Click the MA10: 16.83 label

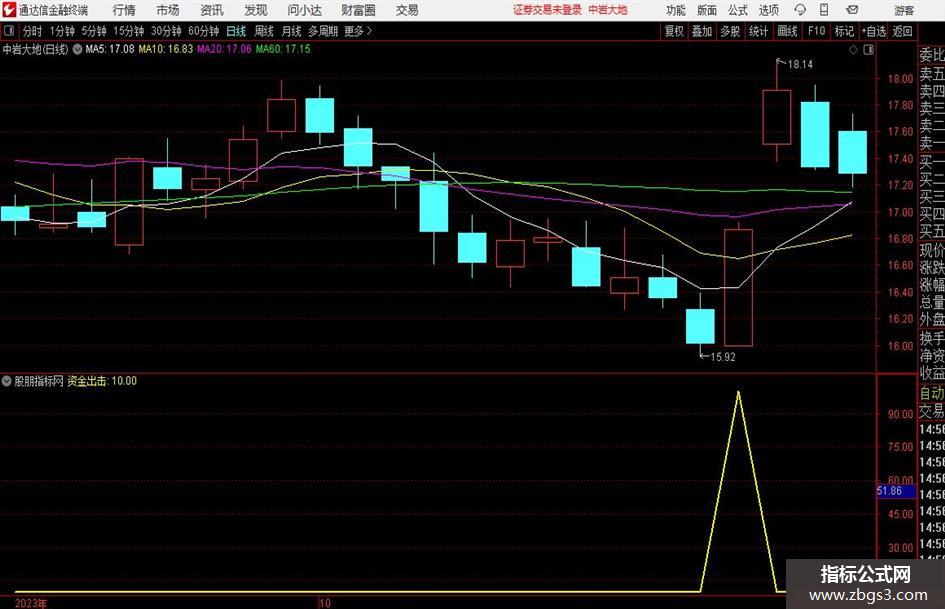(x=166, y=49)
